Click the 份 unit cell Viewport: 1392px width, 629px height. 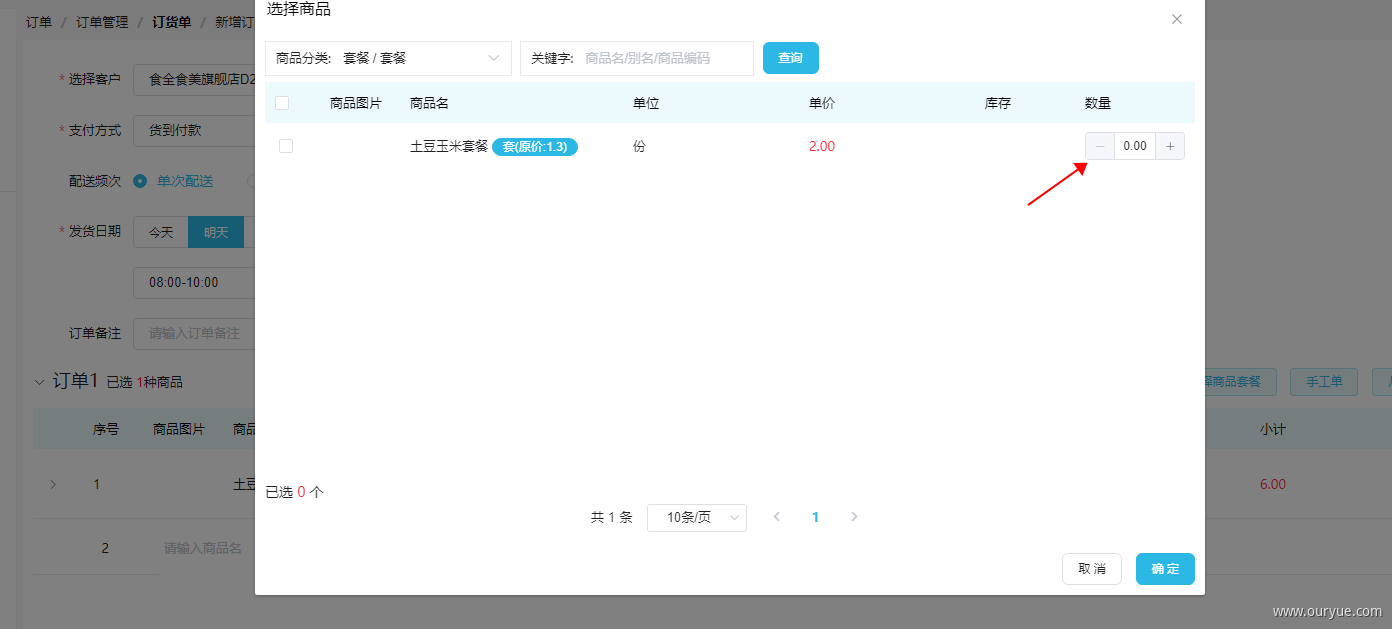[640, 146]
